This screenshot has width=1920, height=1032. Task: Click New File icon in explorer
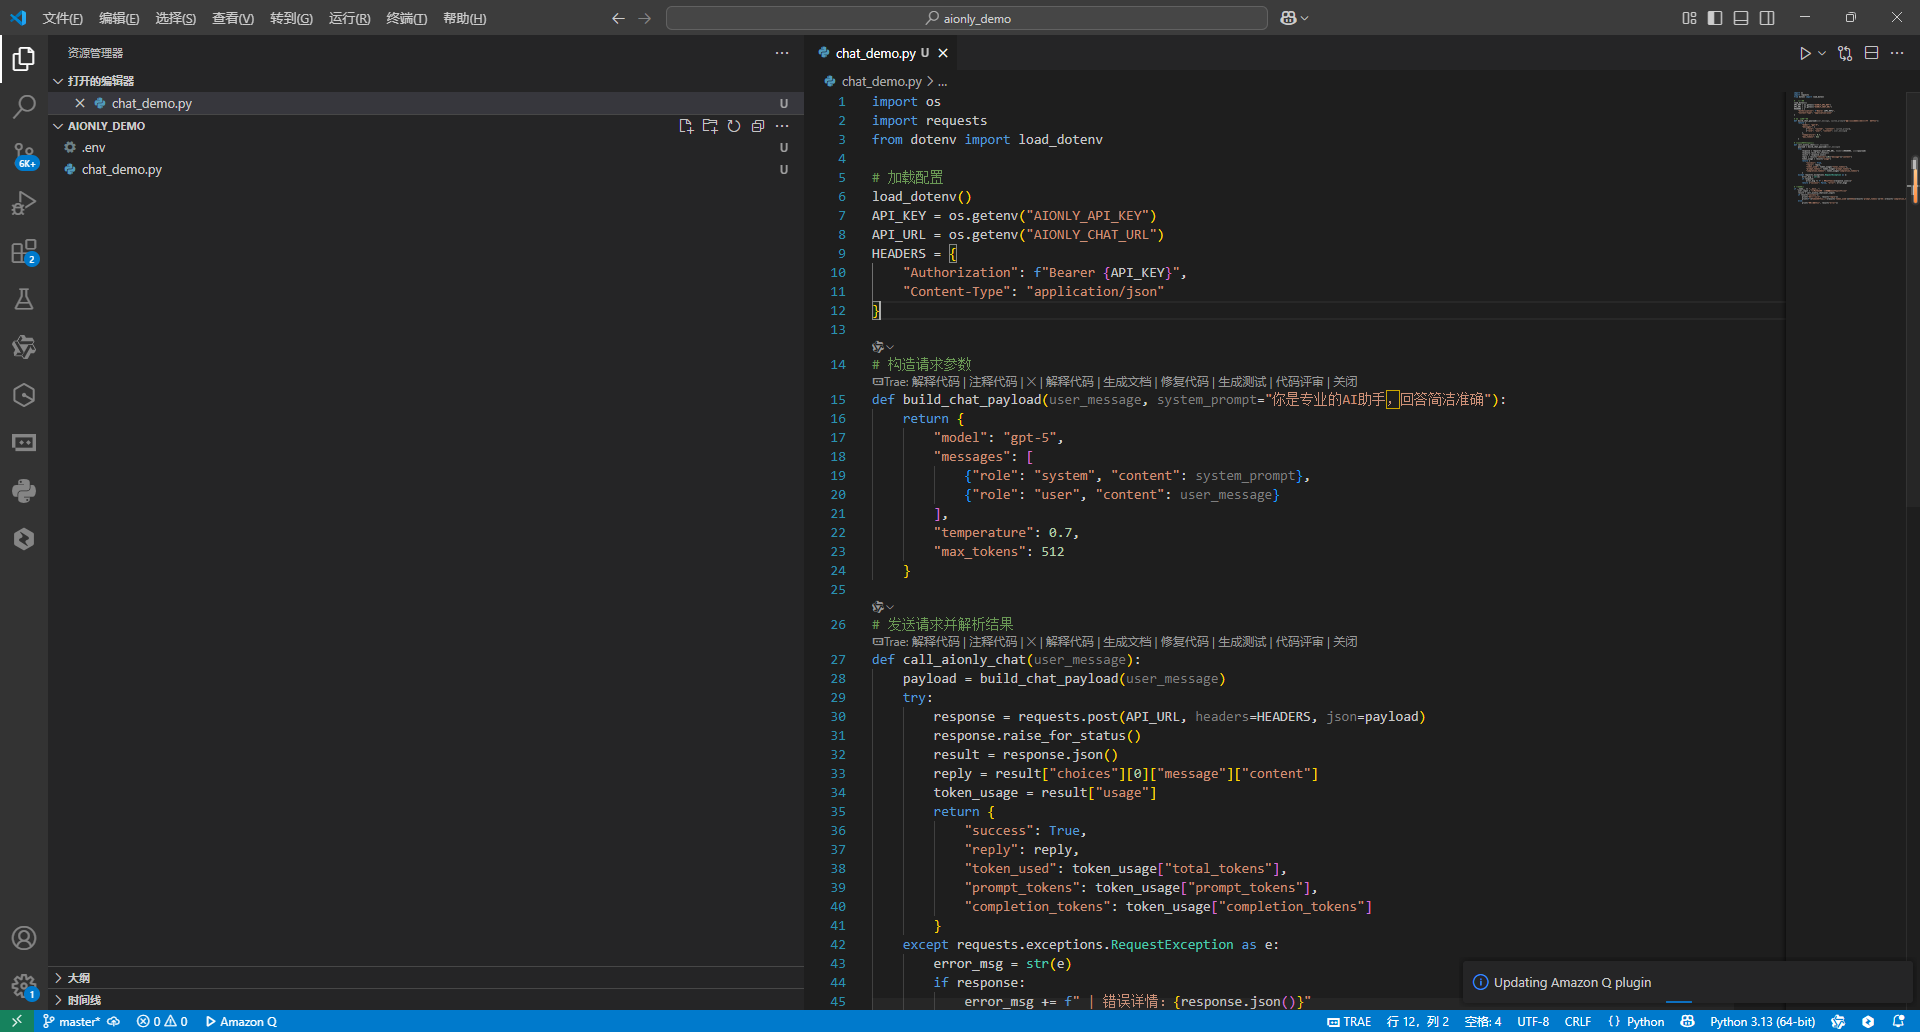click(686, 126)
